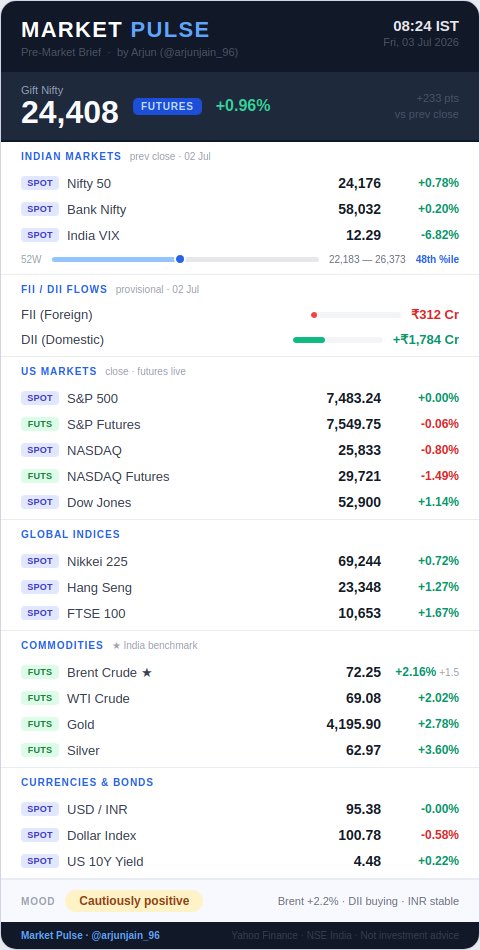Click the SPOT badge beside USD / INR

click(x=40, y=809)
